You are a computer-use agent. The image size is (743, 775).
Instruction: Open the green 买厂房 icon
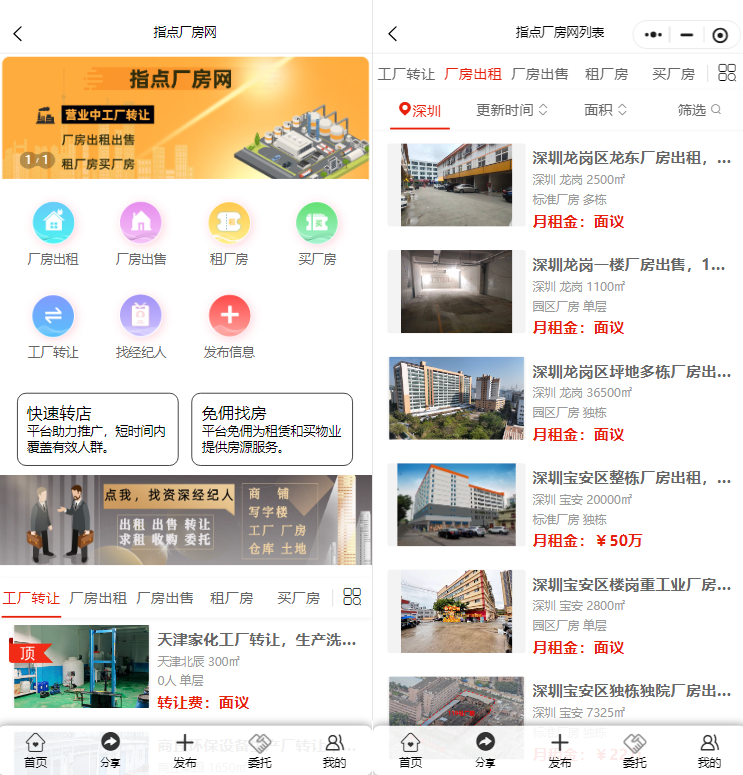(316, 222)
